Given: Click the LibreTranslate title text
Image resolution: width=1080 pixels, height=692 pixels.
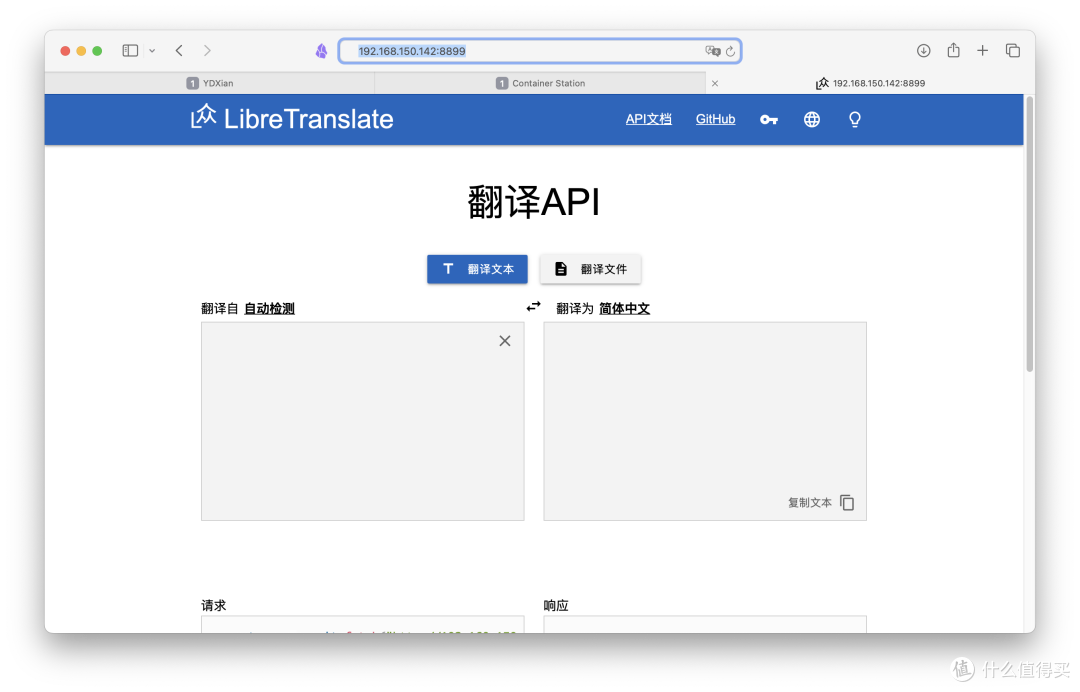Looking at the screenshot, I should point(308,119).
